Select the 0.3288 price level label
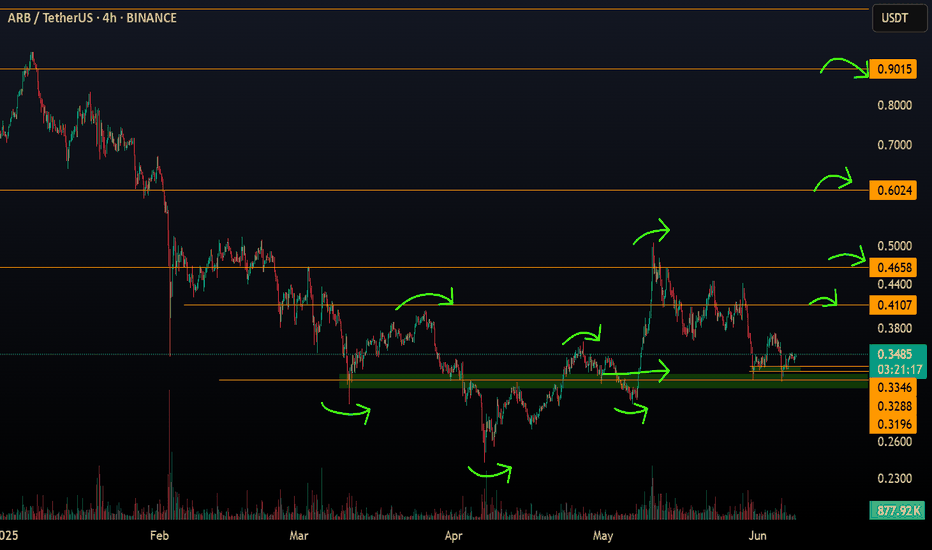 coord(893,406)
